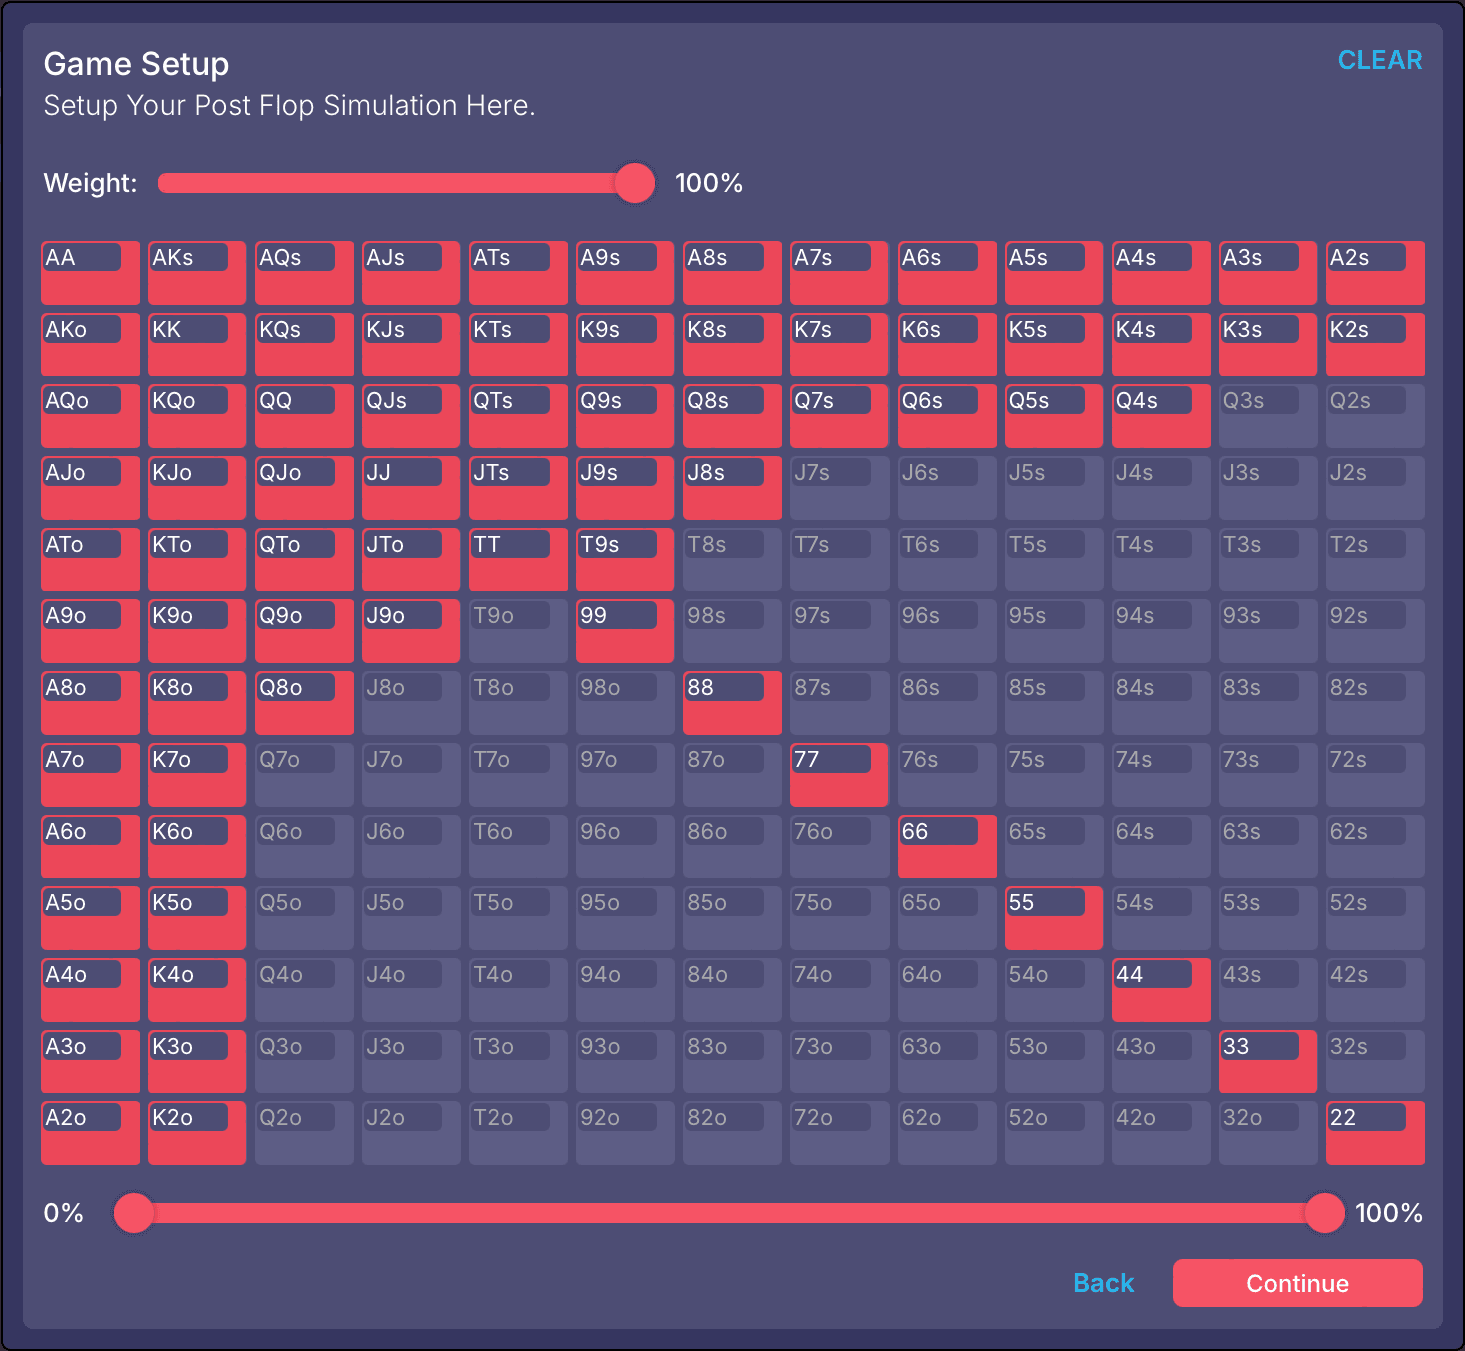The height and width of the screenshot is (1351, 1465).
Task: Select the 98s suited connector
Action: (732, 631)
